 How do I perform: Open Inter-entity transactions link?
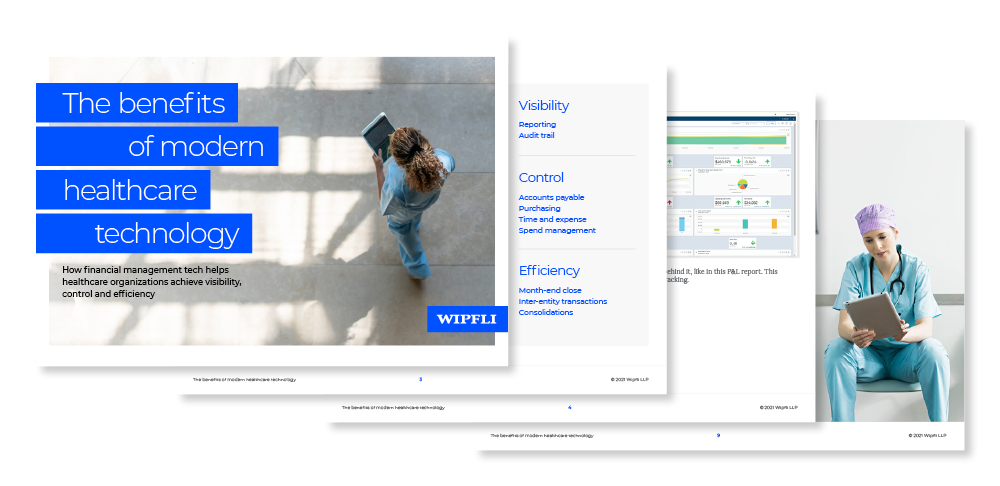click(x=562, y=301)
